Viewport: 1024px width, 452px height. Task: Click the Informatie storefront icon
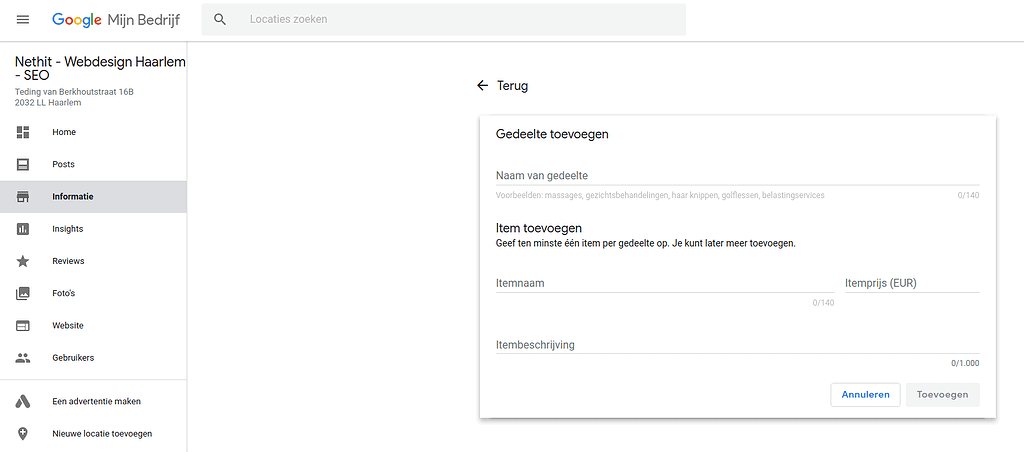pos(23,197)
